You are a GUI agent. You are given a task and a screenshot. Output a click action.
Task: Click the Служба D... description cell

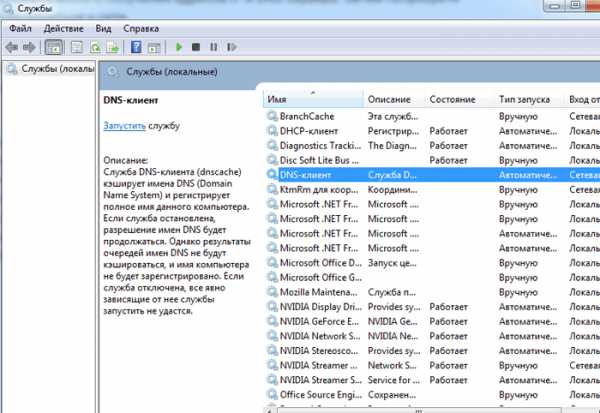tap(392, 175)
